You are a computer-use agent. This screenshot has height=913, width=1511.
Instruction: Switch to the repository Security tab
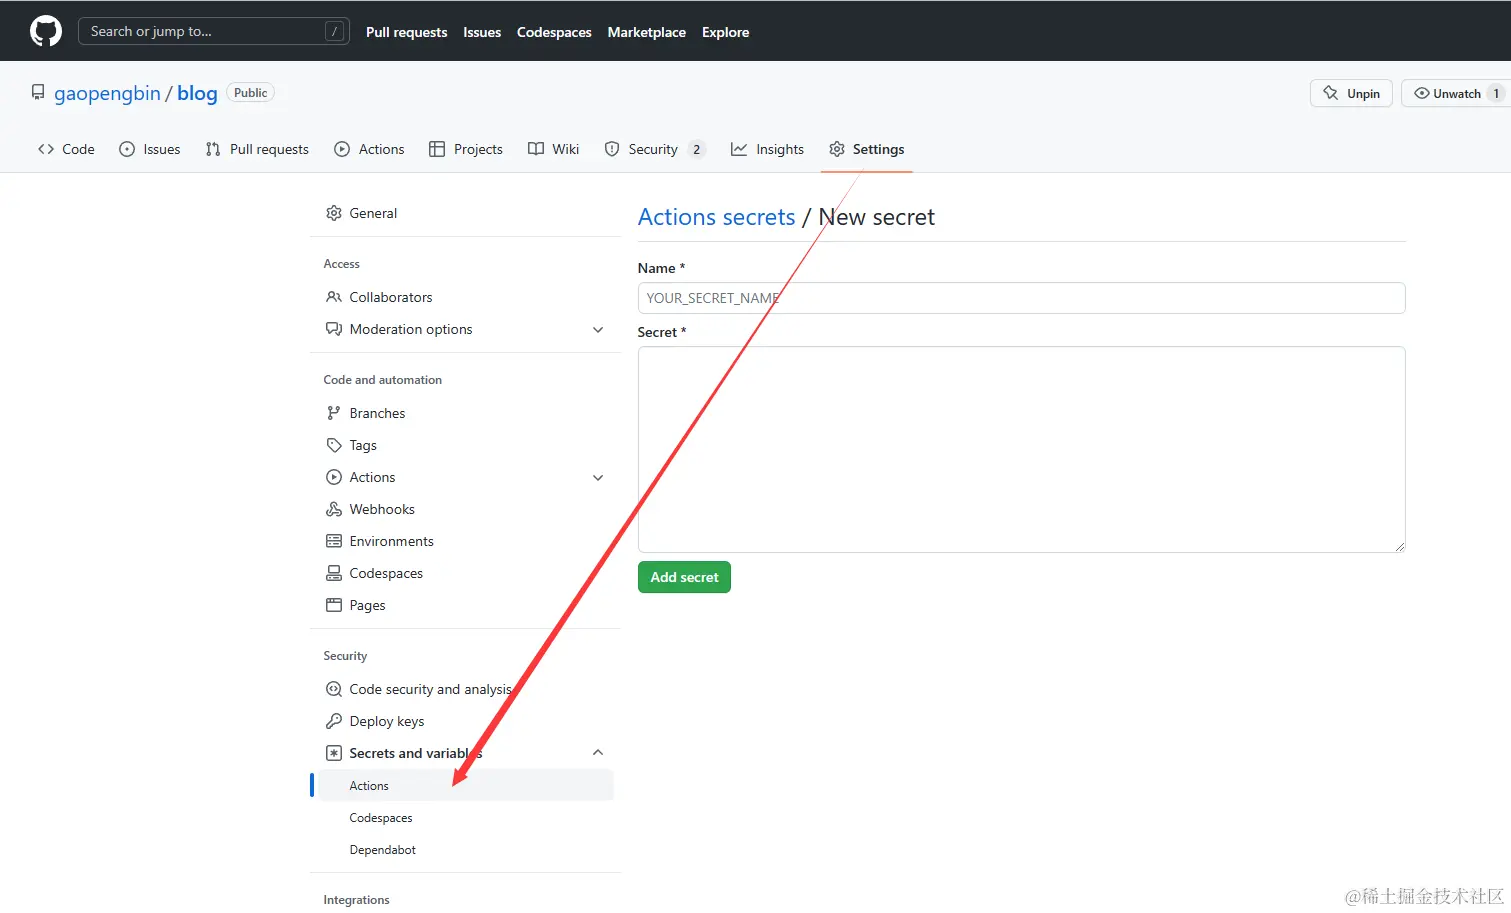[x=655, y=149]
